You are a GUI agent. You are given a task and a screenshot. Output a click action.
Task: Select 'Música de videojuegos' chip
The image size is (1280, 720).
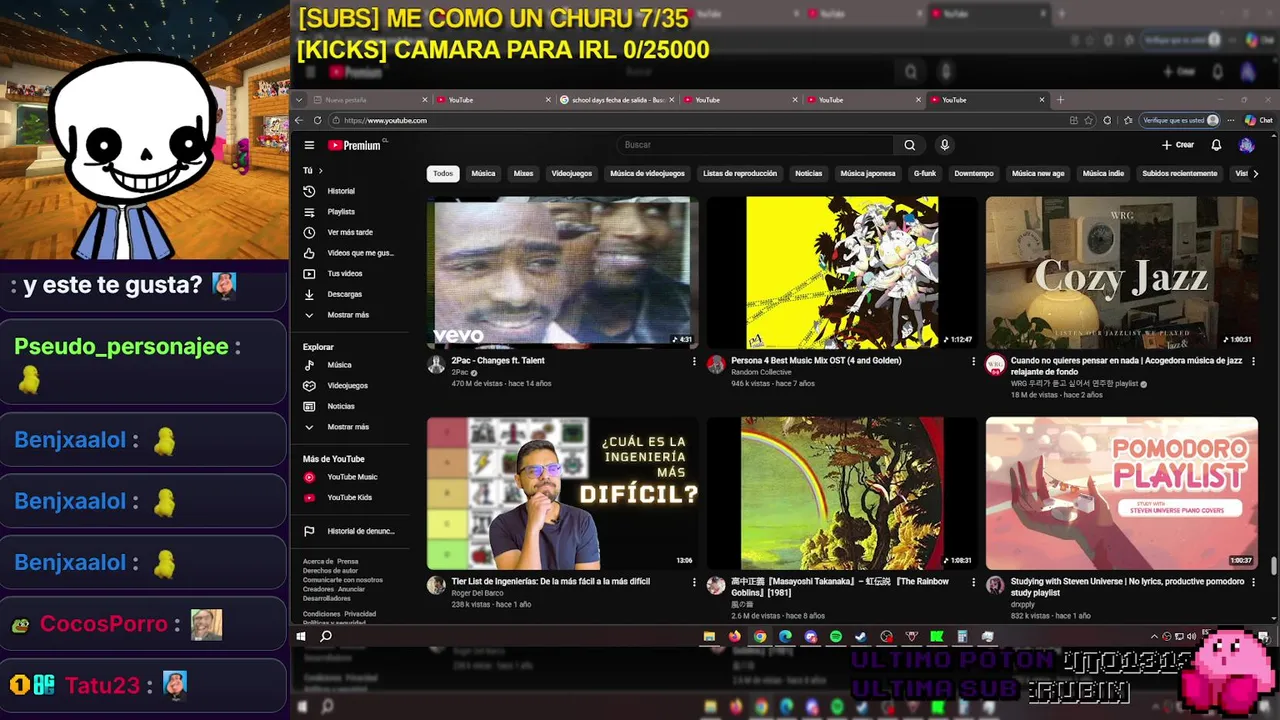point(647,173)
